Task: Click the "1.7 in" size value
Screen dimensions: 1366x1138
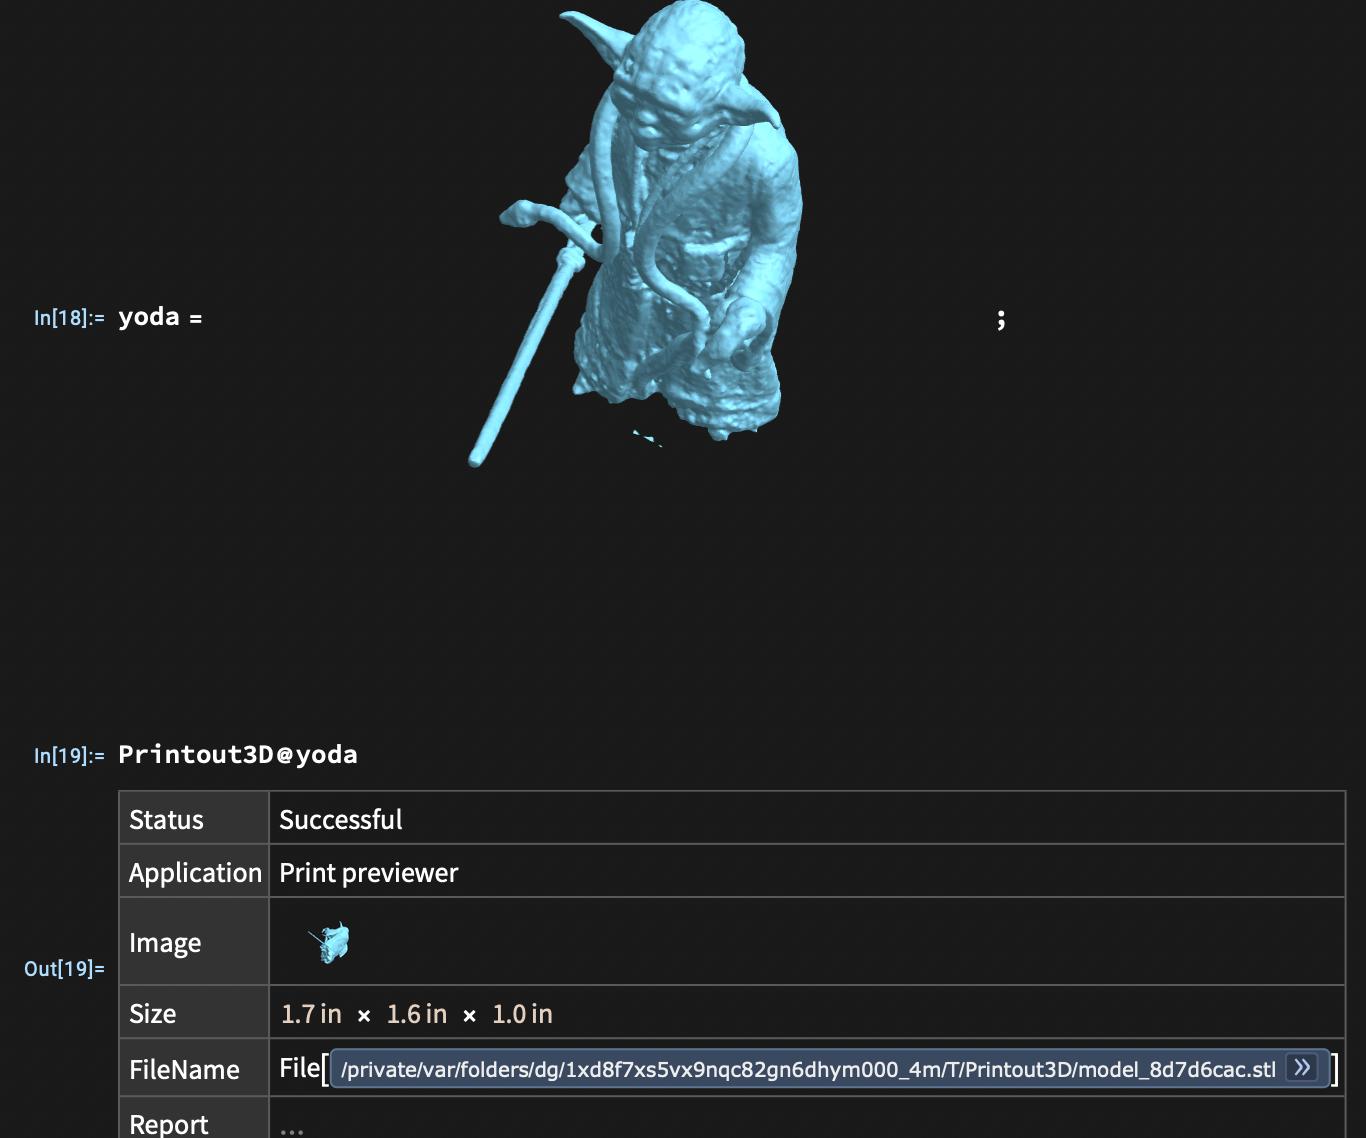Action: tap(311, 1013)
